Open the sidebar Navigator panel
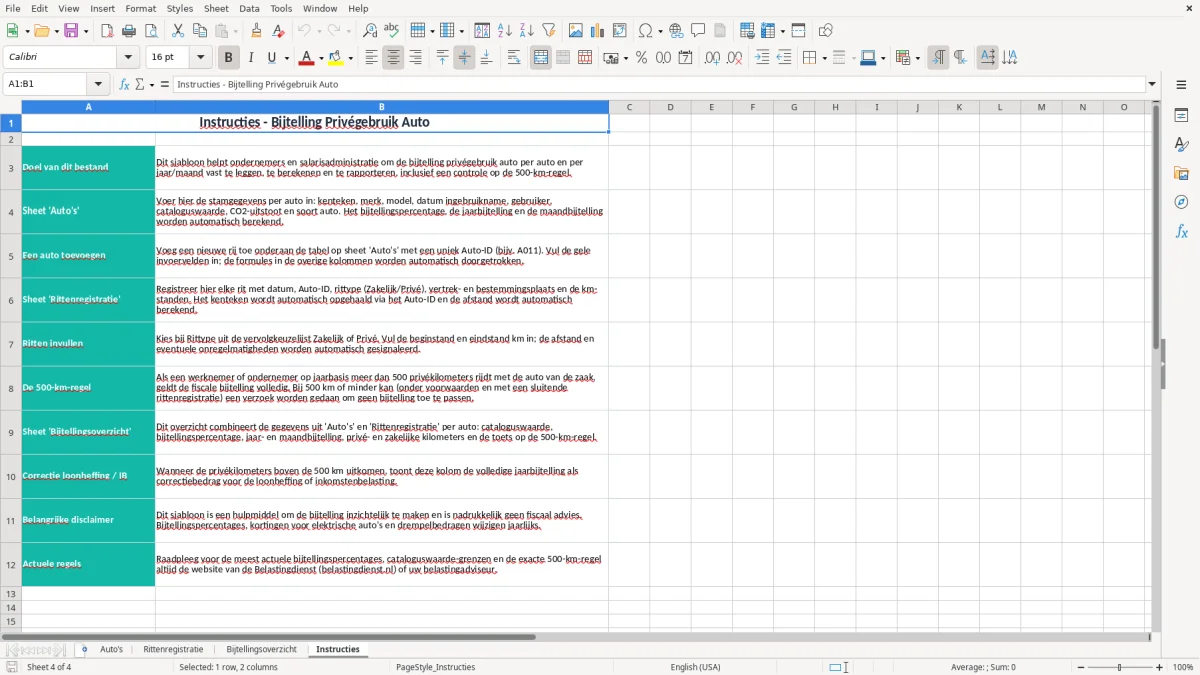Image resolution: width=1200 pixels, height=675 pixels. point(1181,202)
